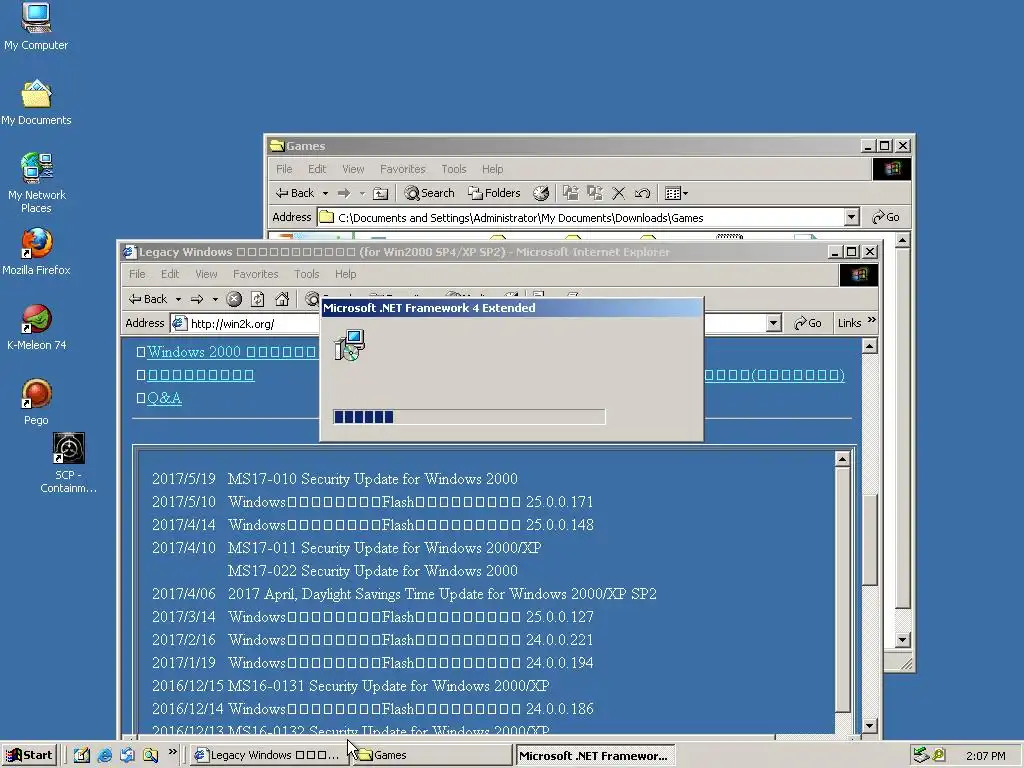Screen dimensions: 1024x768
Task: Click the Delete X icon in Games toolbar
Action: click(618, 193)
